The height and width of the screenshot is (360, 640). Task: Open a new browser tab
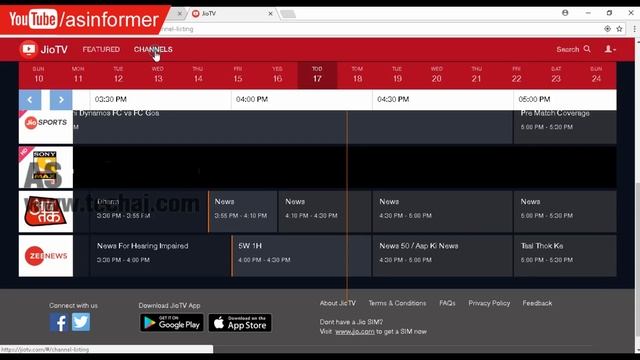point(288,14)
